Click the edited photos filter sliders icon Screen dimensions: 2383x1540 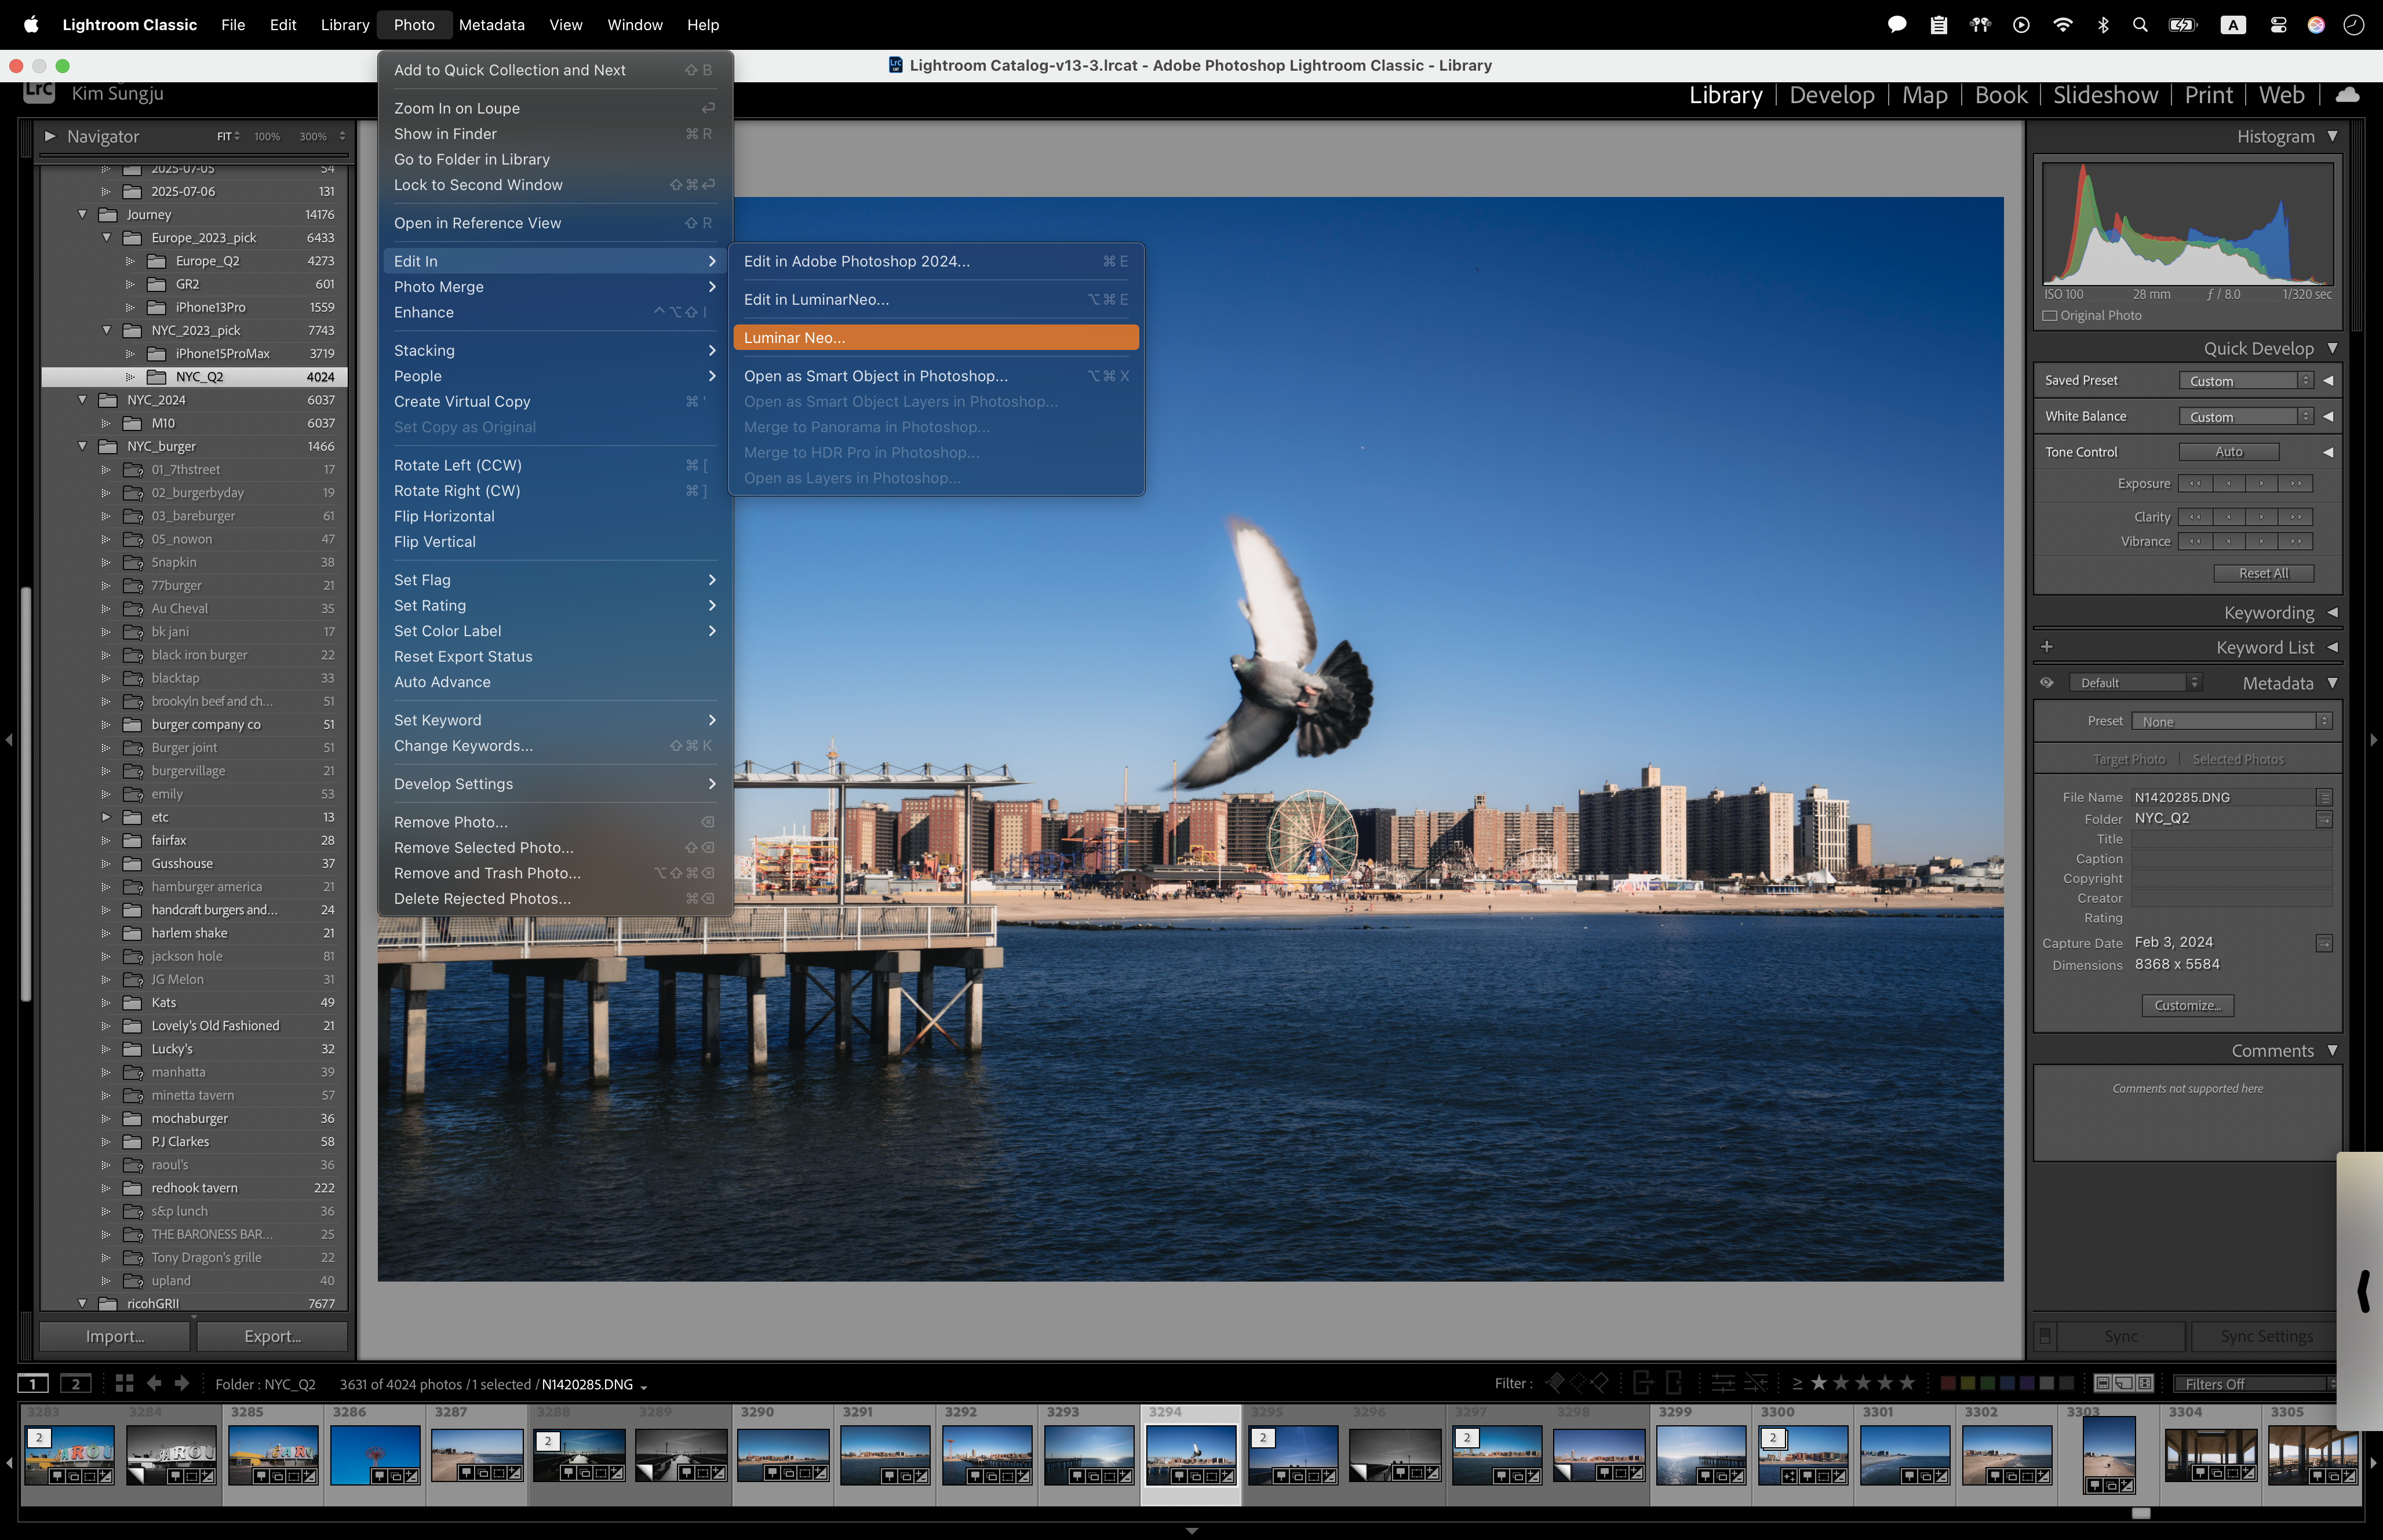click(1723, 1383)
